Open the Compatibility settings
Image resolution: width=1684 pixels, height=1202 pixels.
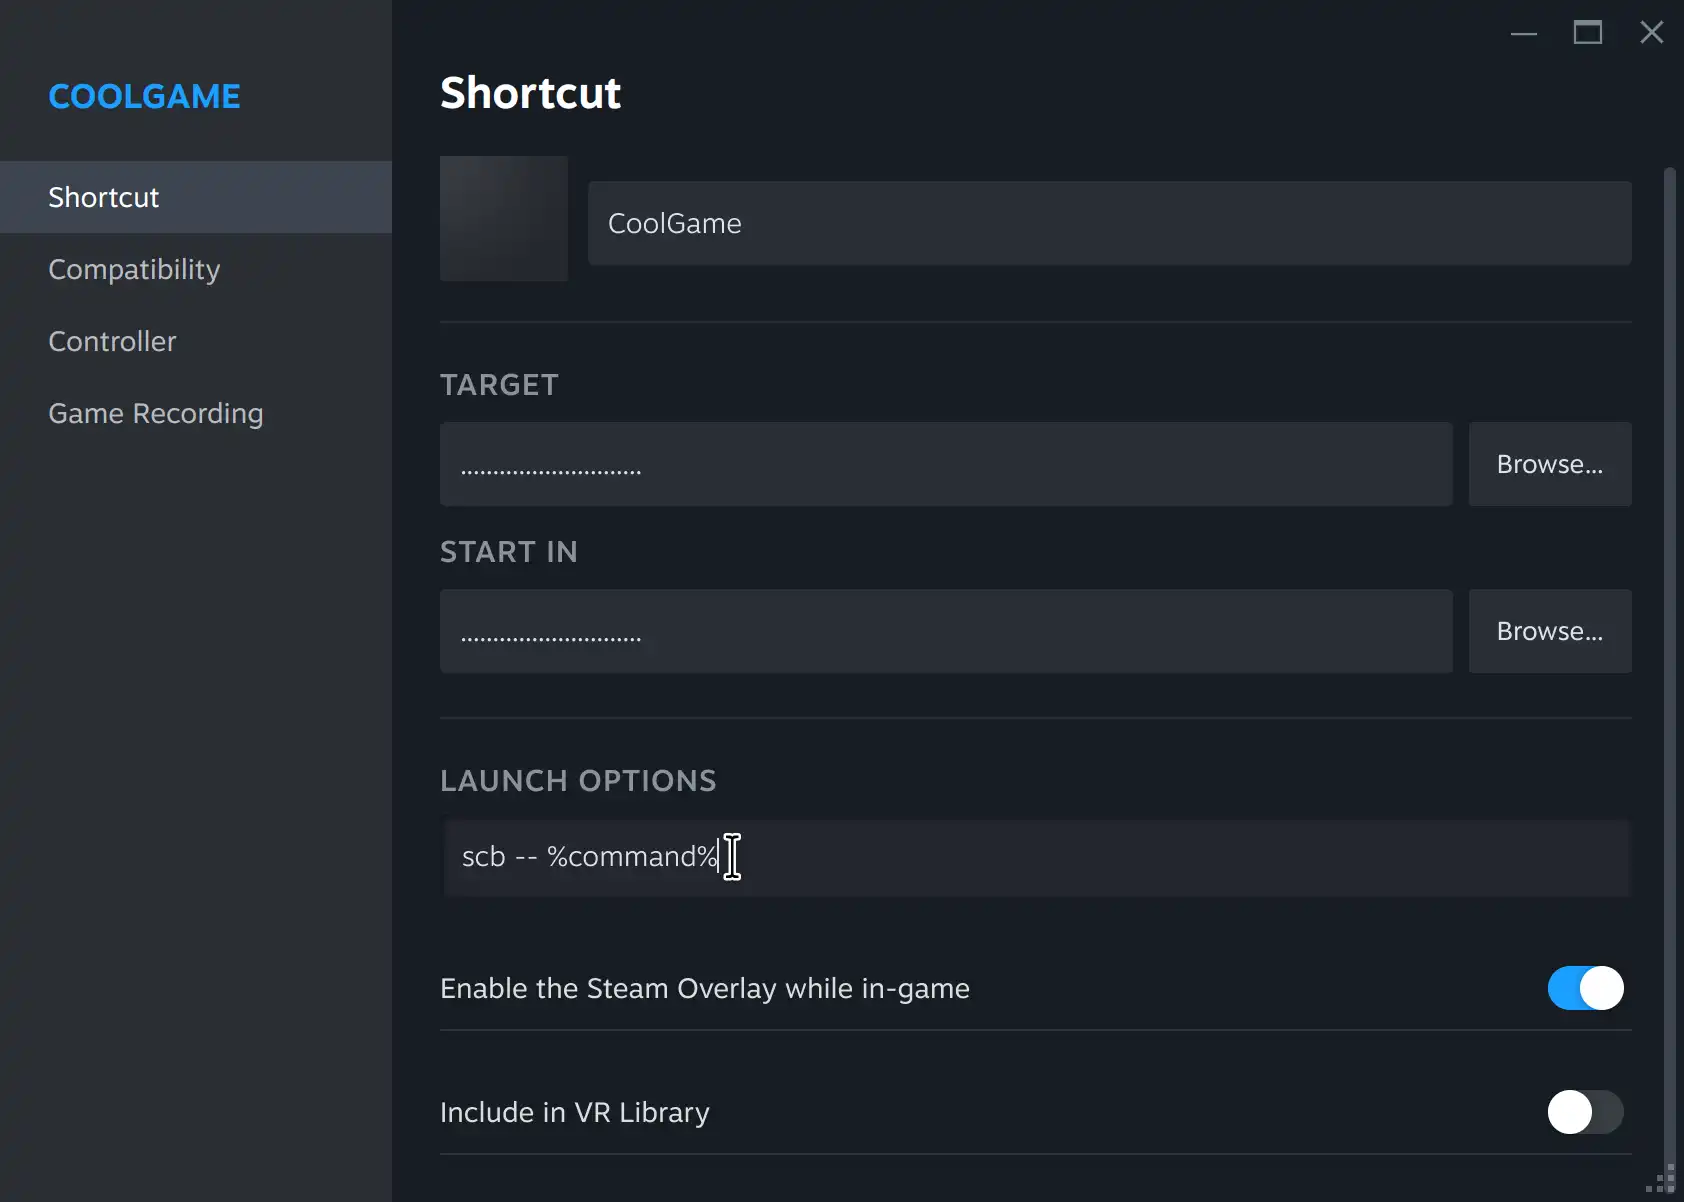134,269
